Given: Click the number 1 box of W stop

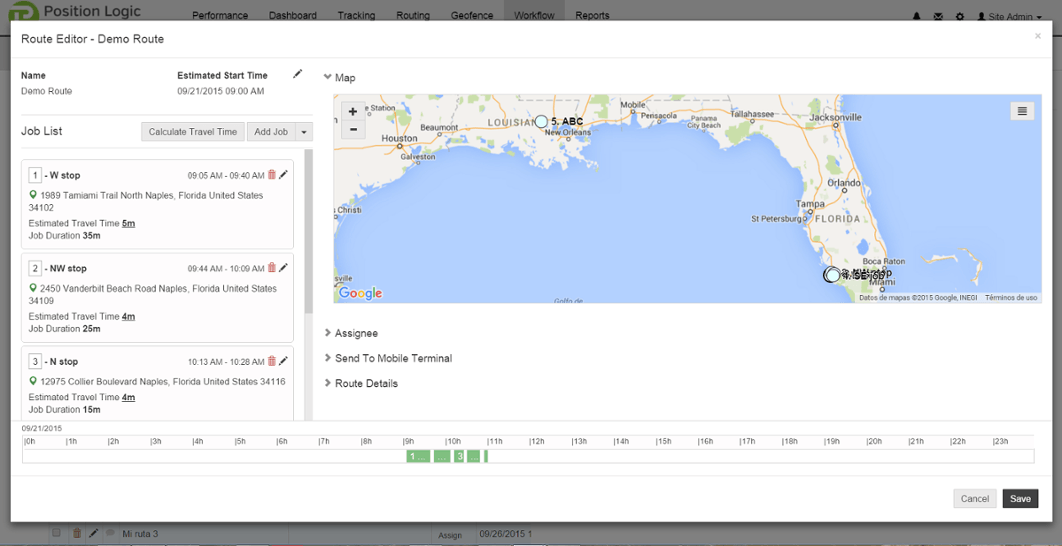Looking at the screenshot, I should click(35, 175).
